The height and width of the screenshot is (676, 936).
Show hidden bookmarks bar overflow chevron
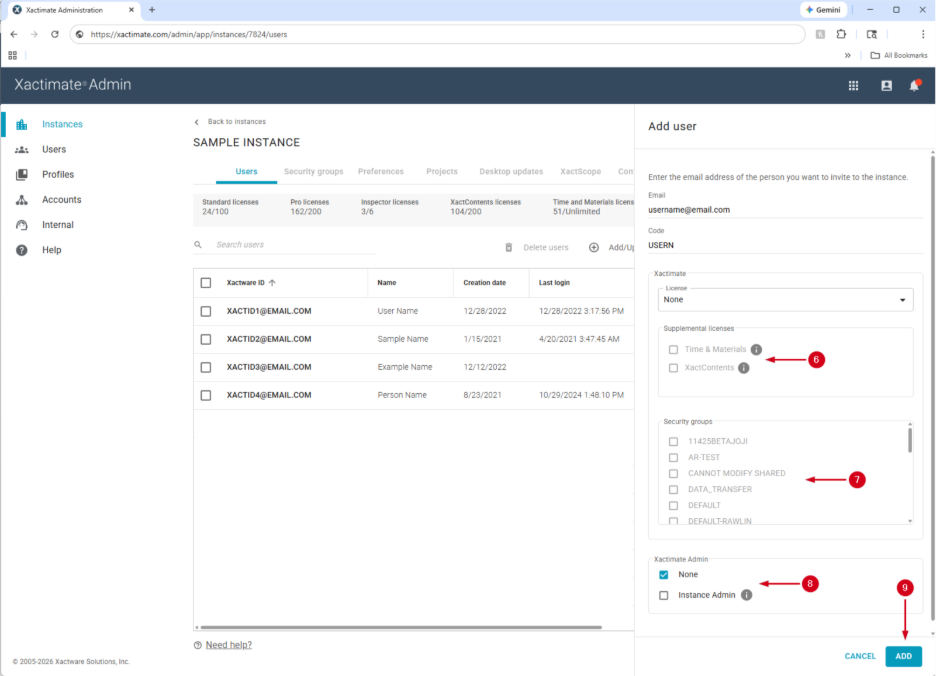(848, 55)
